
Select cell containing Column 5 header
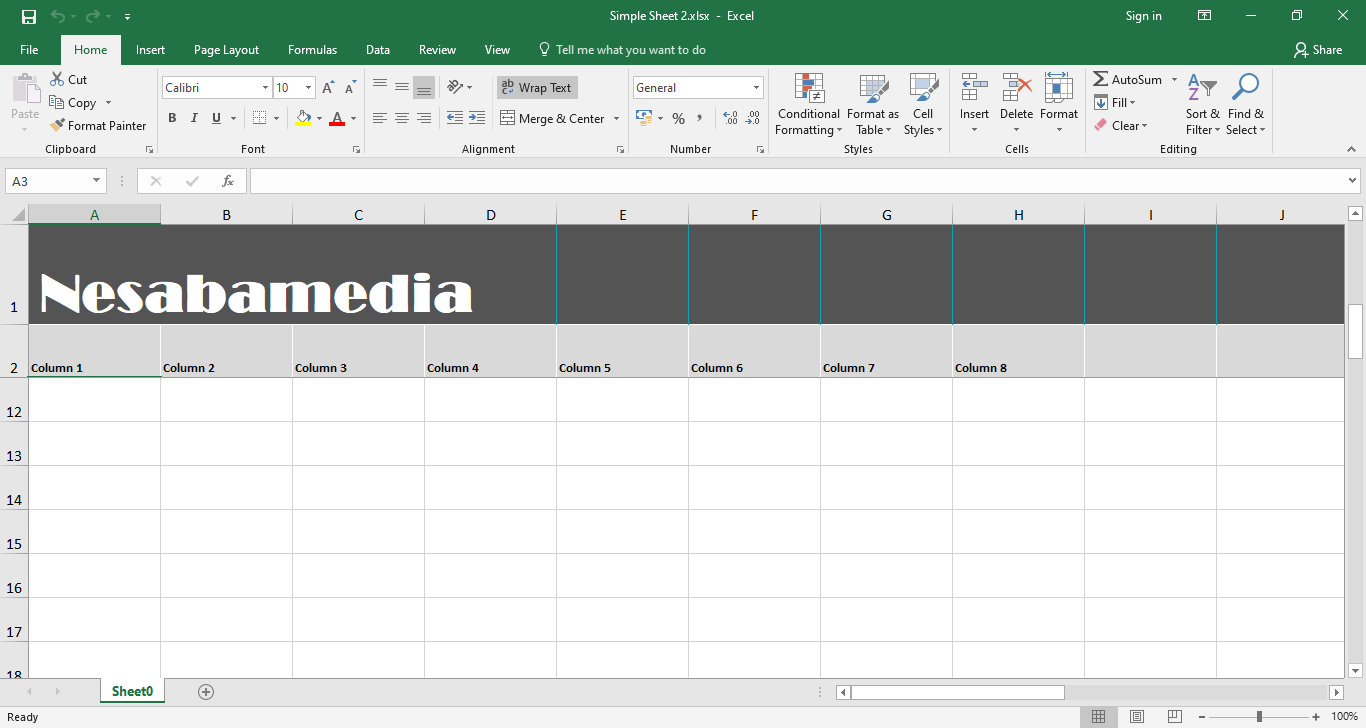coord(622,351)
